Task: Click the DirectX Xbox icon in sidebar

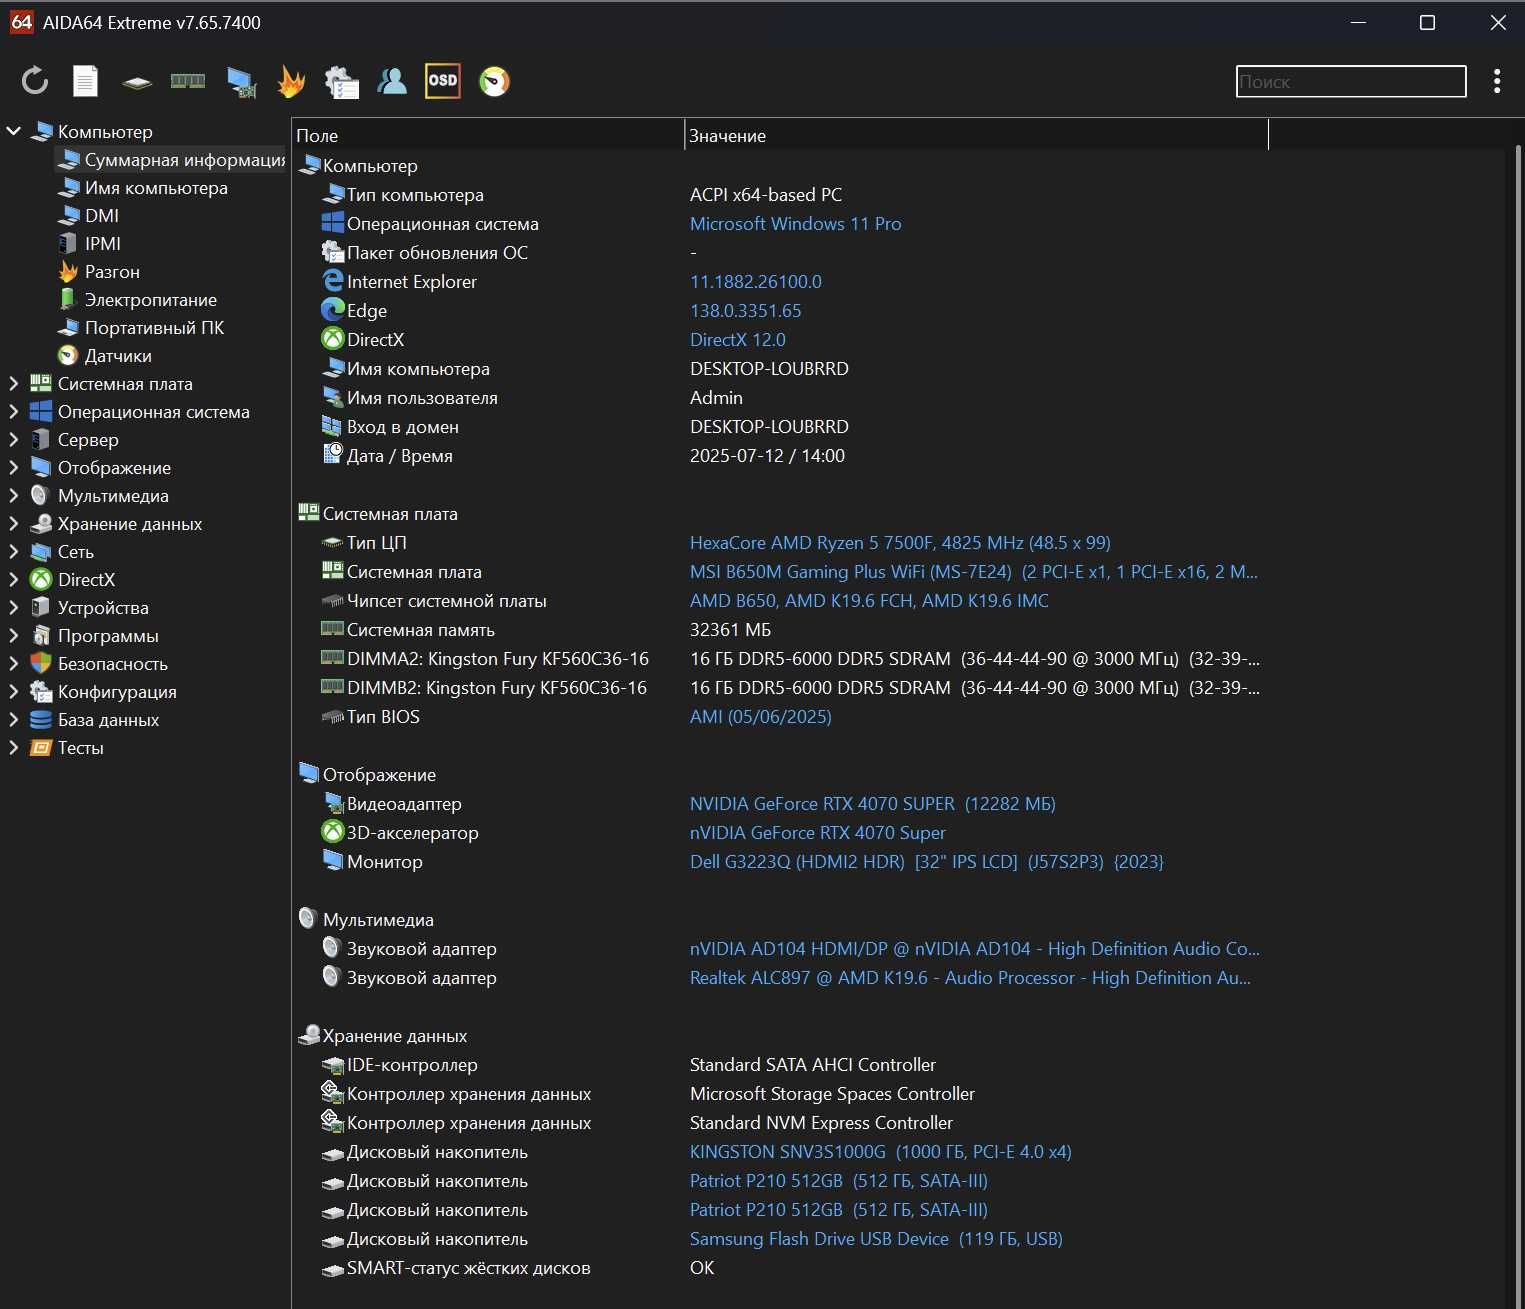Action: coord(41,580)
